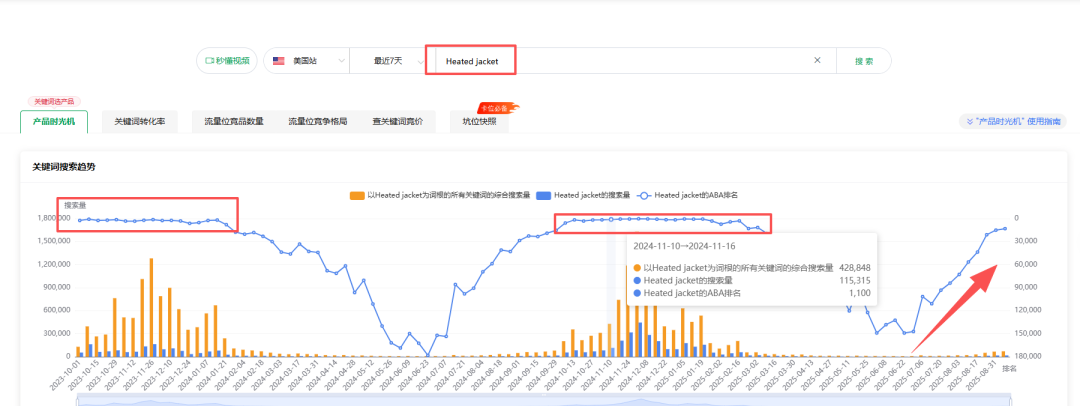Click the 搜索量 axis title
This screenshot has width=1080, height=406.
[75, 205]
